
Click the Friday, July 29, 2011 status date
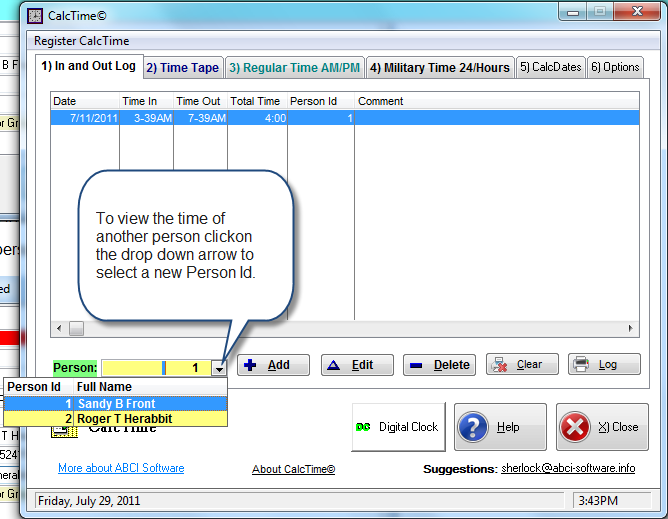pos(89,500)
